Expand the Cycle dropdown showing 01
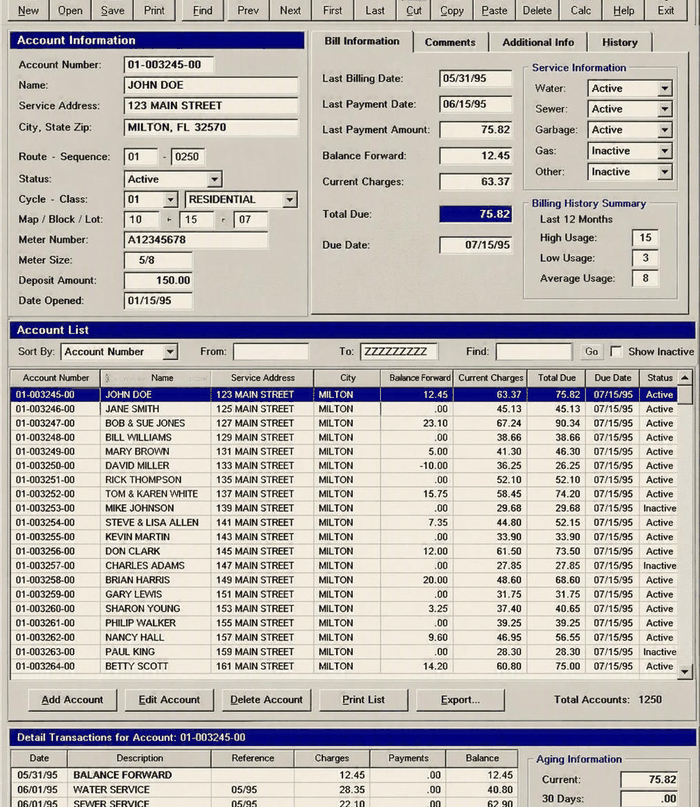The width and height of the screenshot is (700, 807). coord(170,200)
